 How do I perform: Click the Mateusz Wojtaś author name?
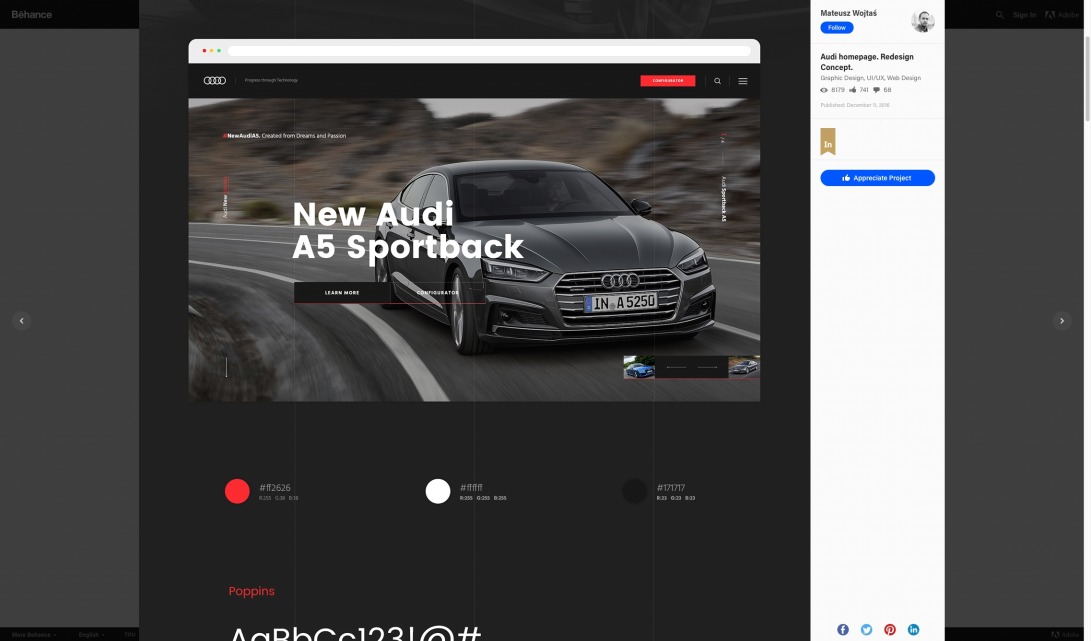[x=848, y=13]
